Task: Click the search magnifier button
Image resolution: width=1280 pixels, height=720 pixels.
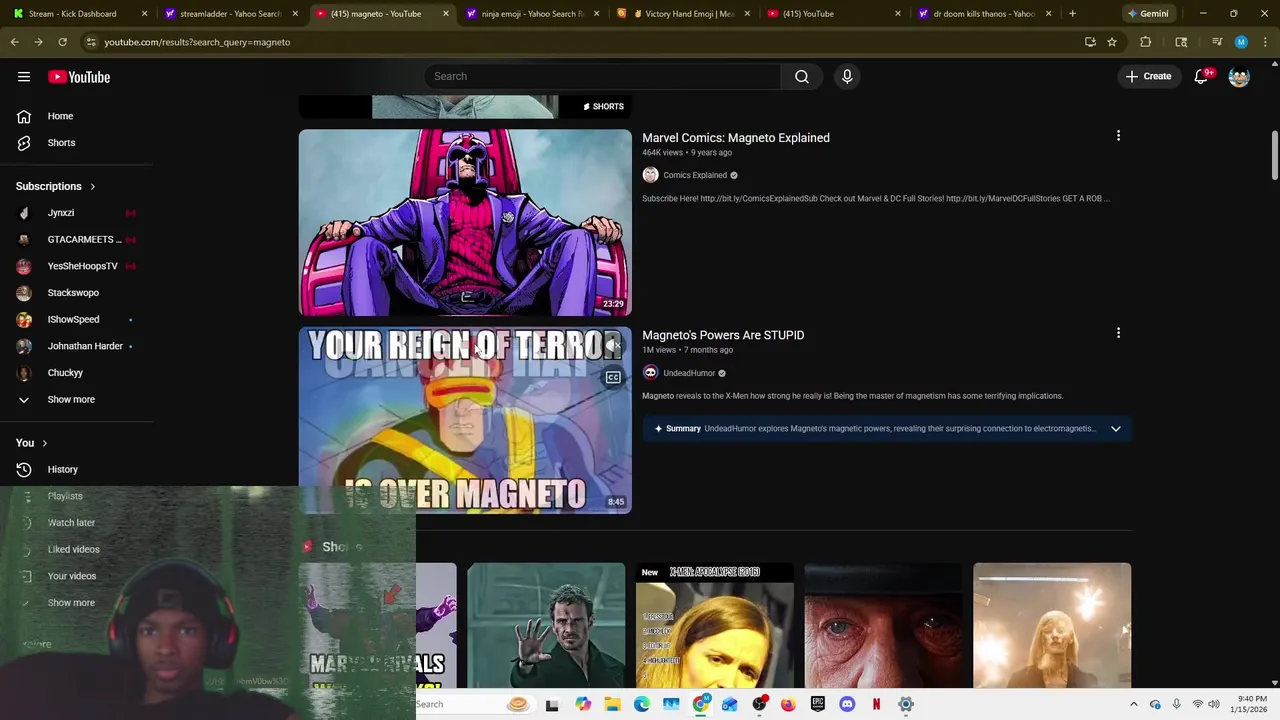Action: [x=802, y=77]
